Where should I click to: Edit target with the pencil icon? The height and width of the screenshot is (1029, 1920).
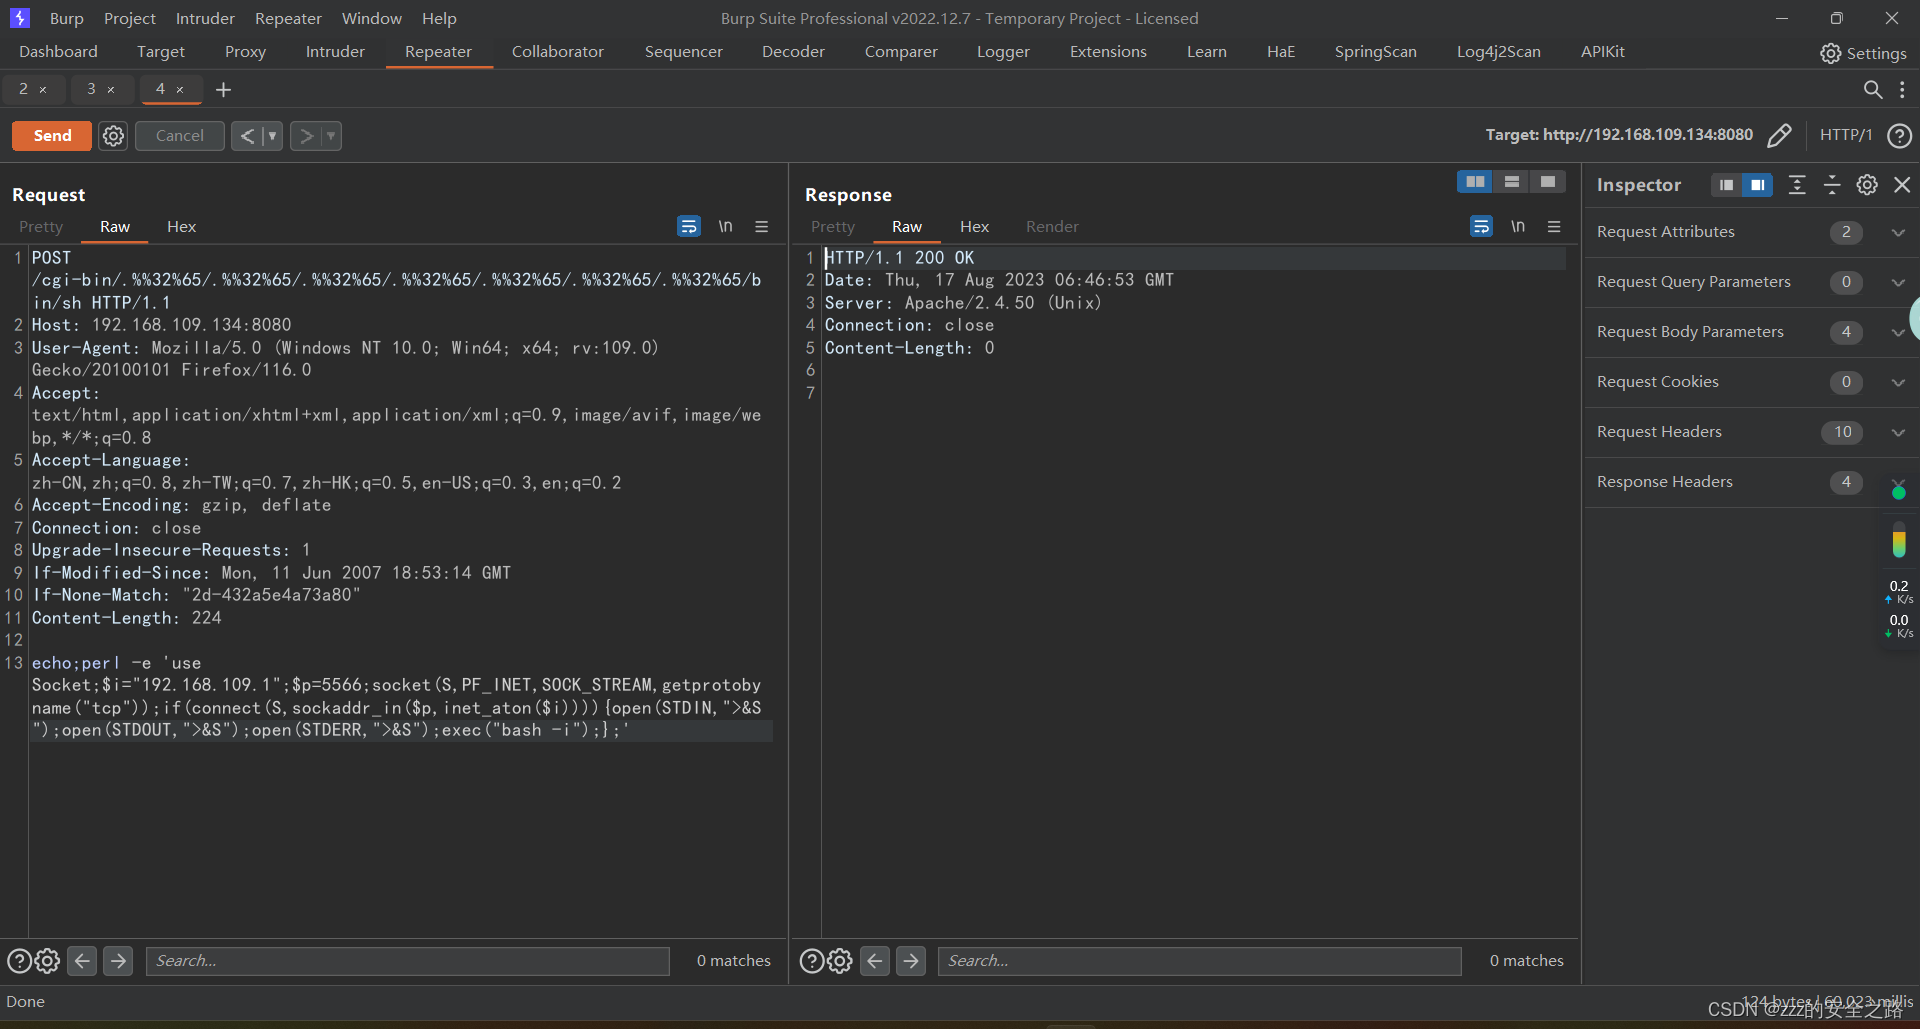(x=1779, y=135)
